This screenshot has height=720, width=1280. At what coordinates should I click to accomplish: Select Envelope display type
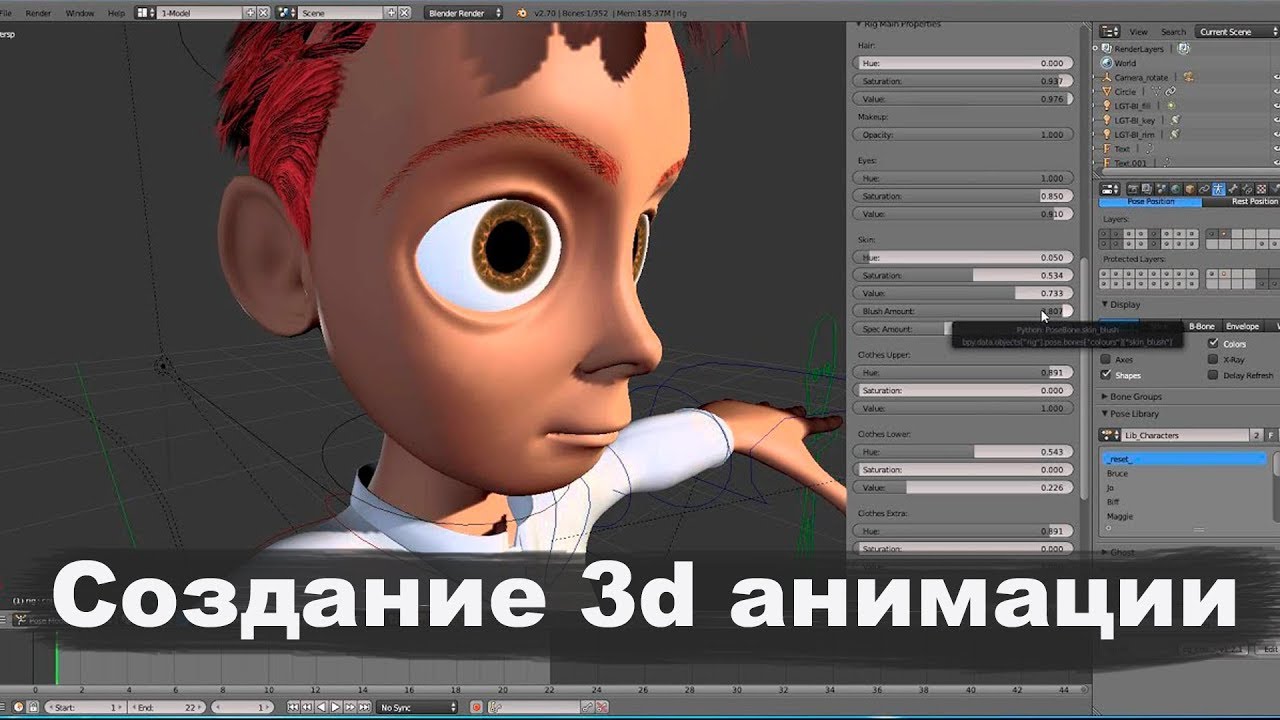pos(1242,327)
